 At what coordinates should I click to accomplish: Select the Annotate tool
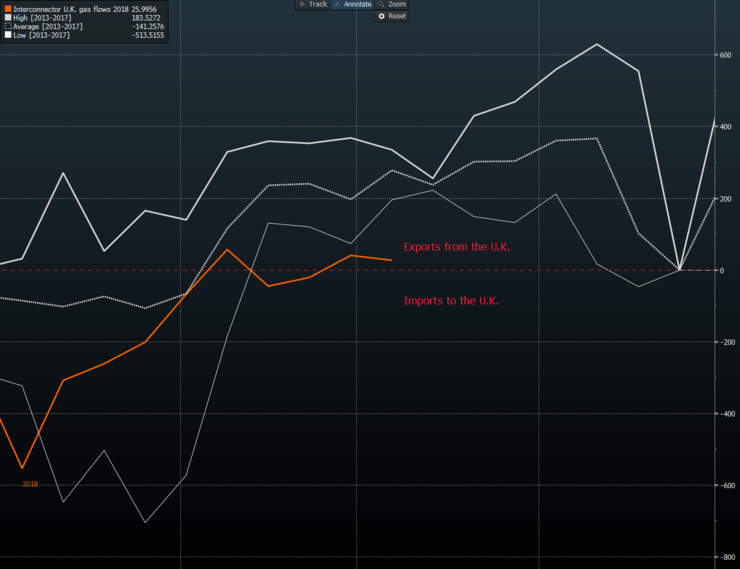pos(353,4)
